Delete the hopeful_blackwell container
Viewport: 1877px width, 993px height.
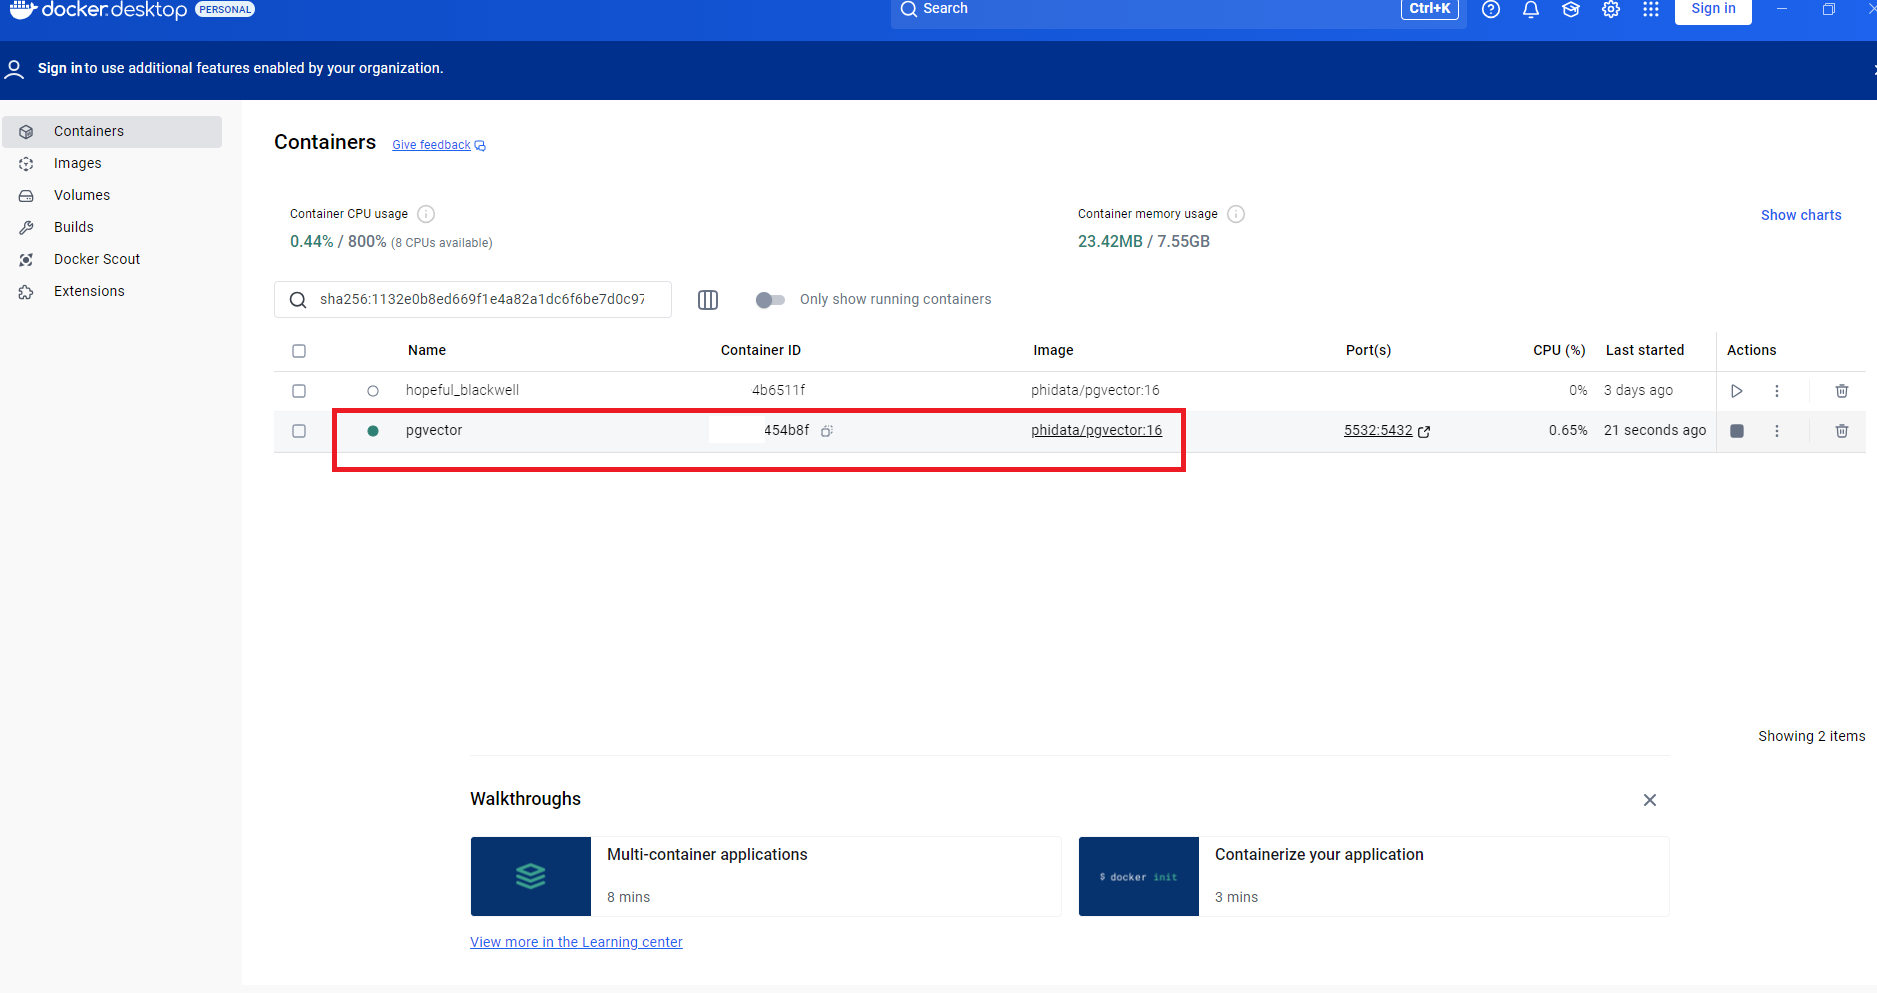coord(1841,391)
